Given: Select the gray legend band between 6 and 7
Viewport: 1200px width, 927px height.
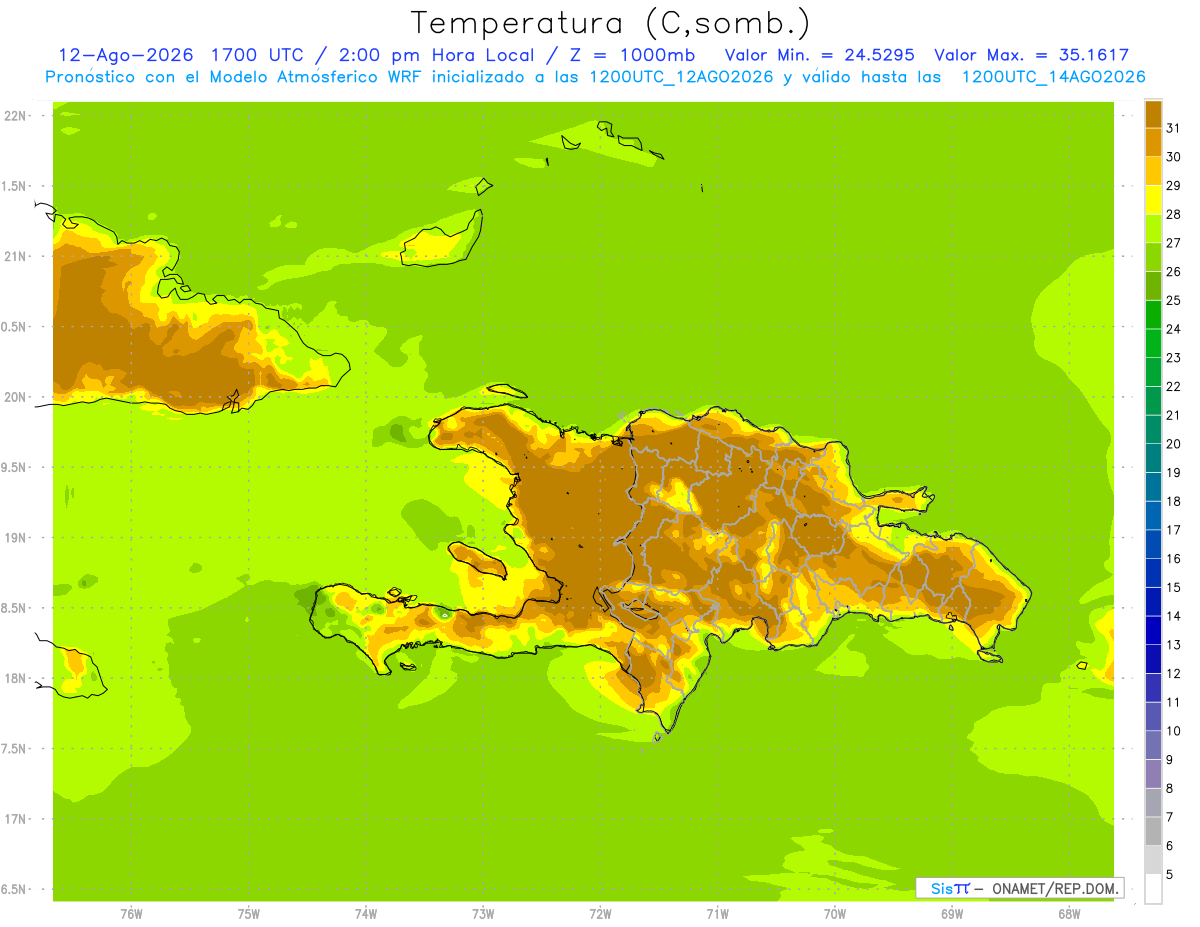Looking at the screenshot, I should 1153,831.
